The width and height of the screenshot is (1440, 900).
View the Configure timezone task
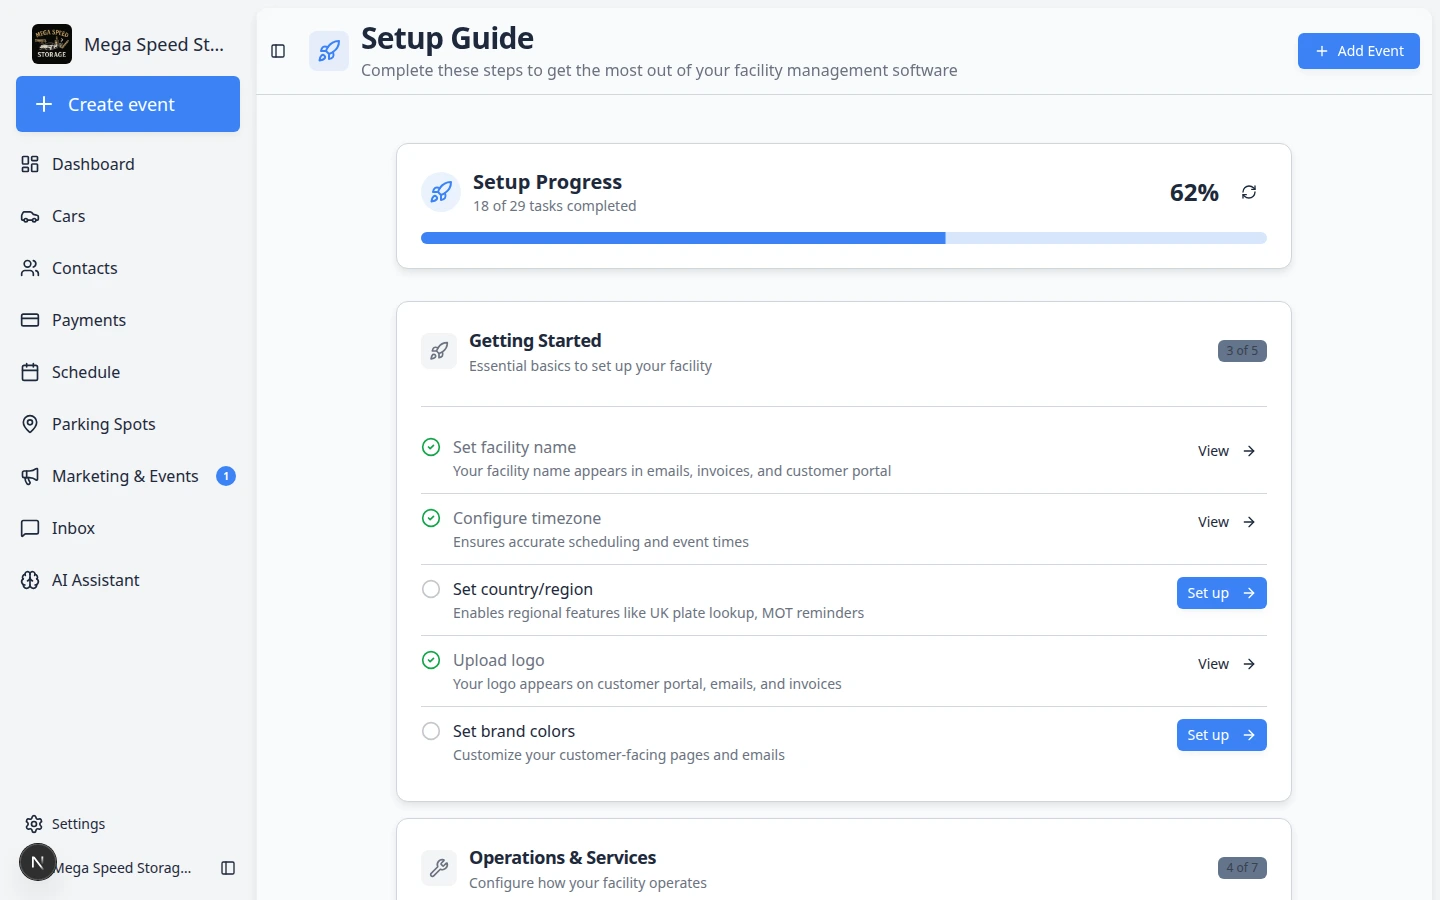click(x=1227, y=522)
